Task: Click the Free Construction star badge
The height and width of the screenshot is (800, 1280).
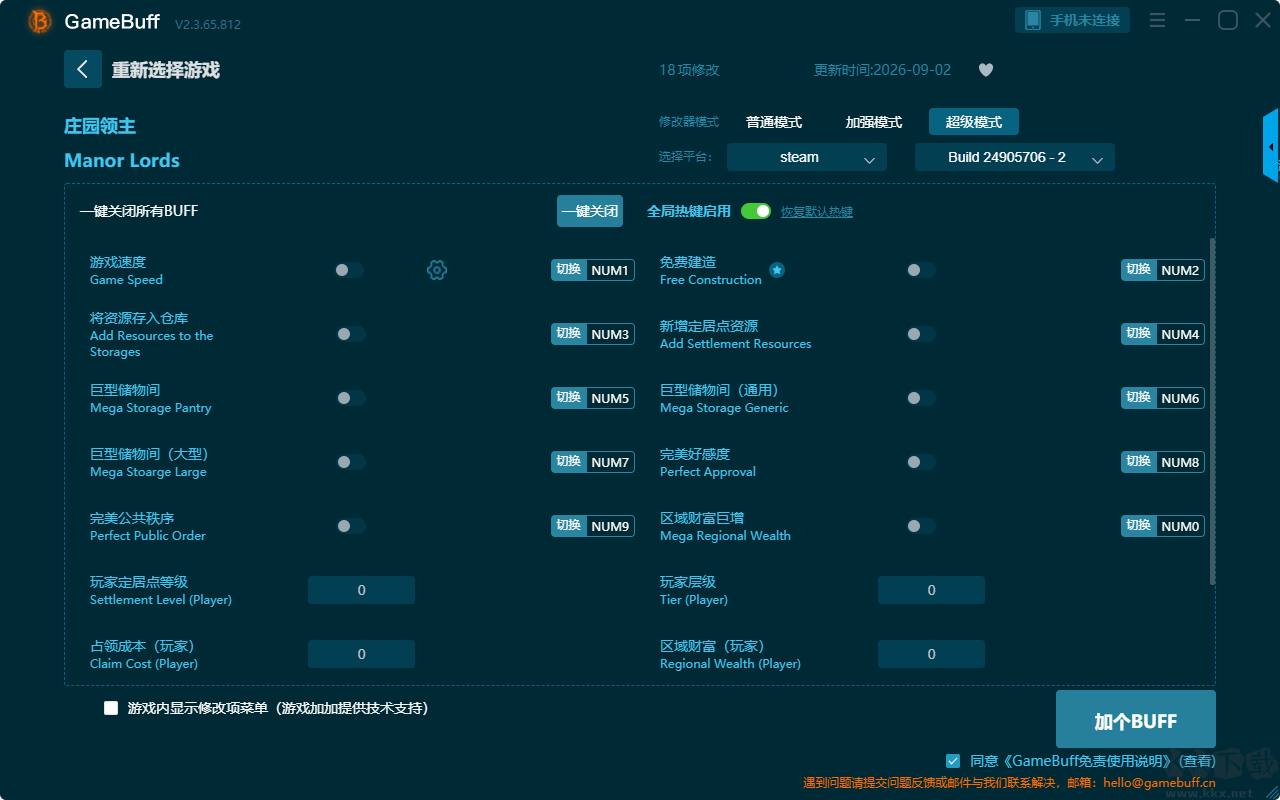Action: click(x=777, y=270)
